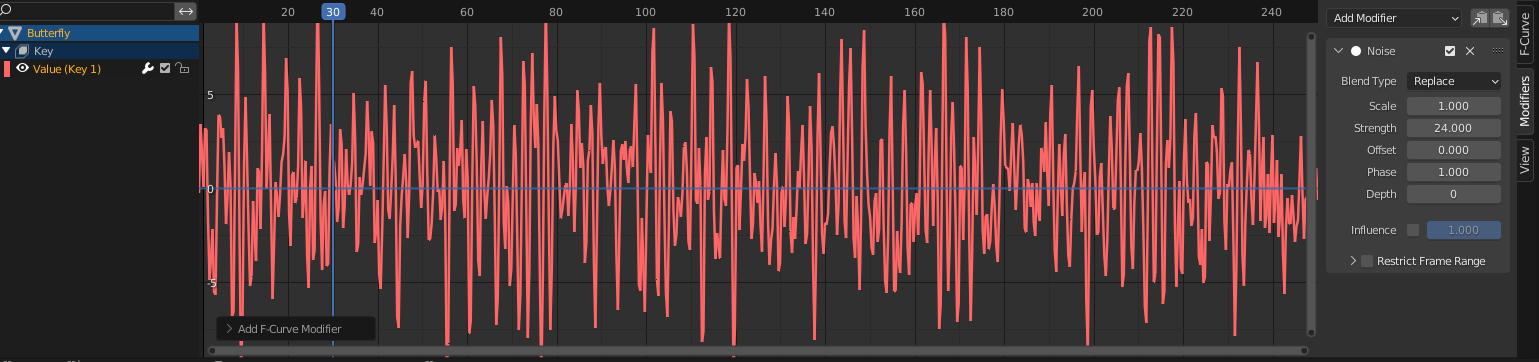Click the Phase value field
This screenshot has height=362, width=1539.
1454,172
